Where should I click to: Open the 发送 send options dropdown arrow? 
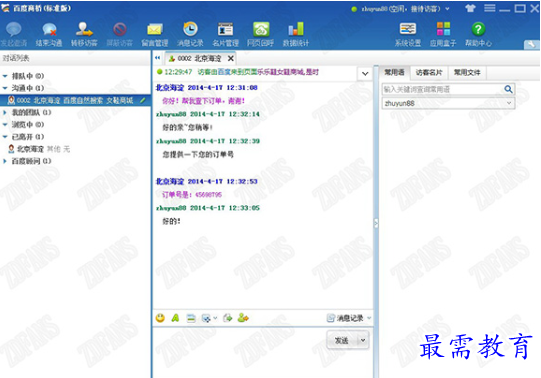pos(363,340)
